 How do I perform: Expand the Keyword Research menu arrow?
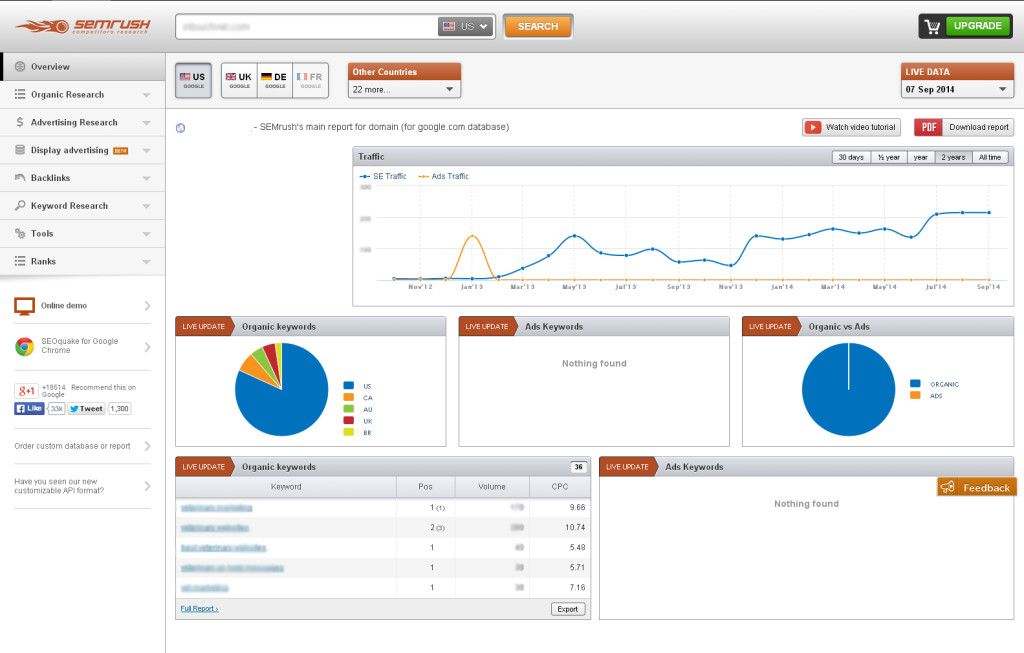146,206
